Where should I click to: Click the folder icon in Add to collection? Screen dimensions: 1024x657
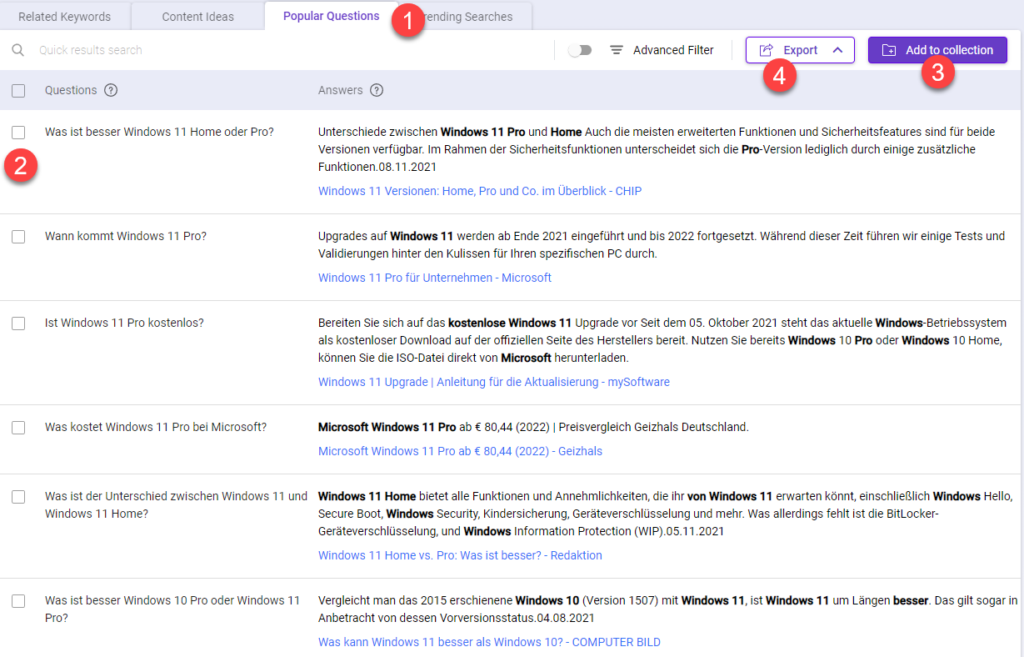[x=889, y=50]
